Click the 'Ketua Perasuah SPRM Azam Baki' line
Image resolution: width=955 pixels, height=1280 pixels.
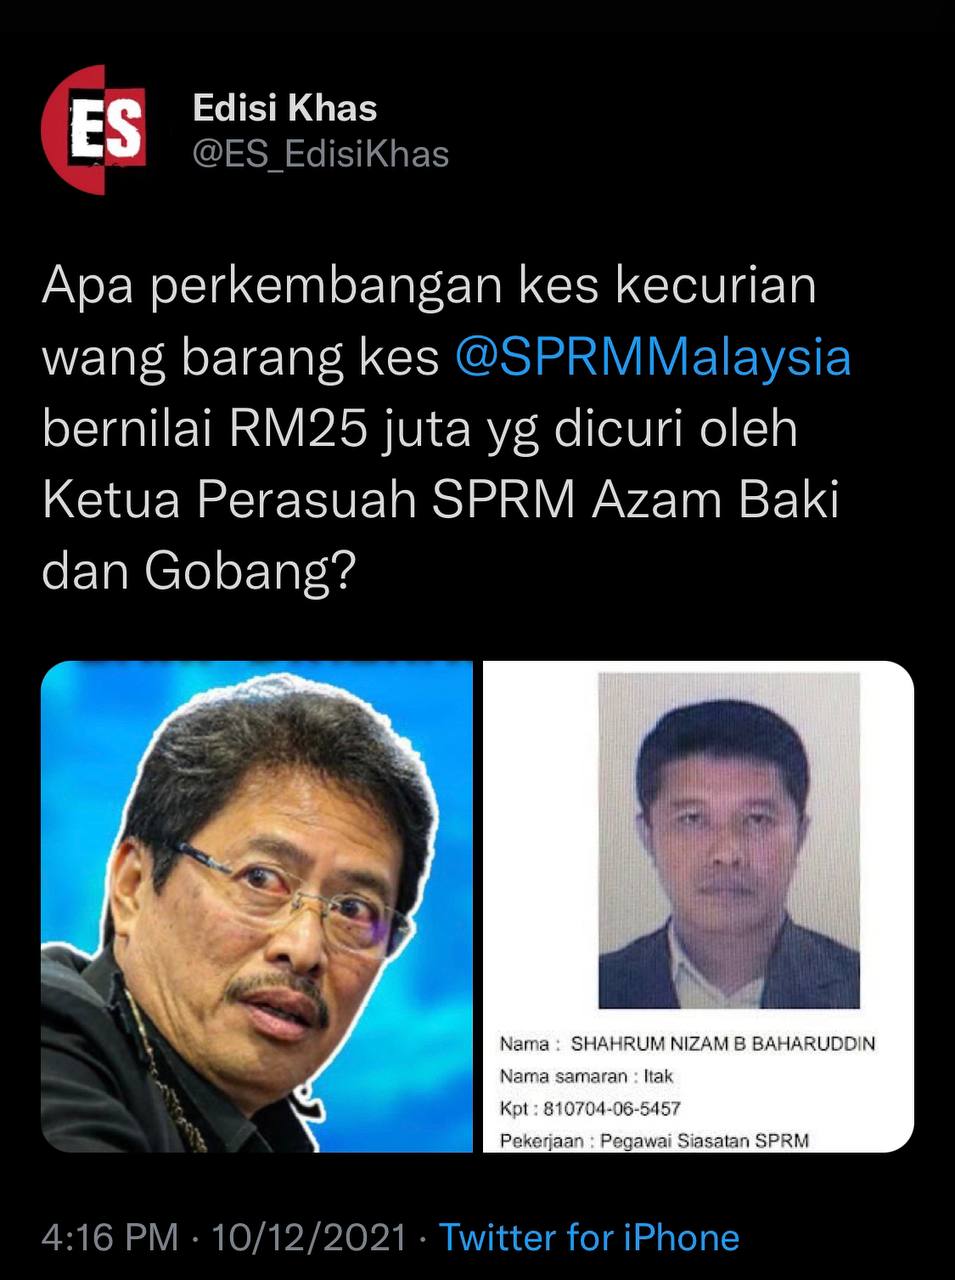(440, 500)
